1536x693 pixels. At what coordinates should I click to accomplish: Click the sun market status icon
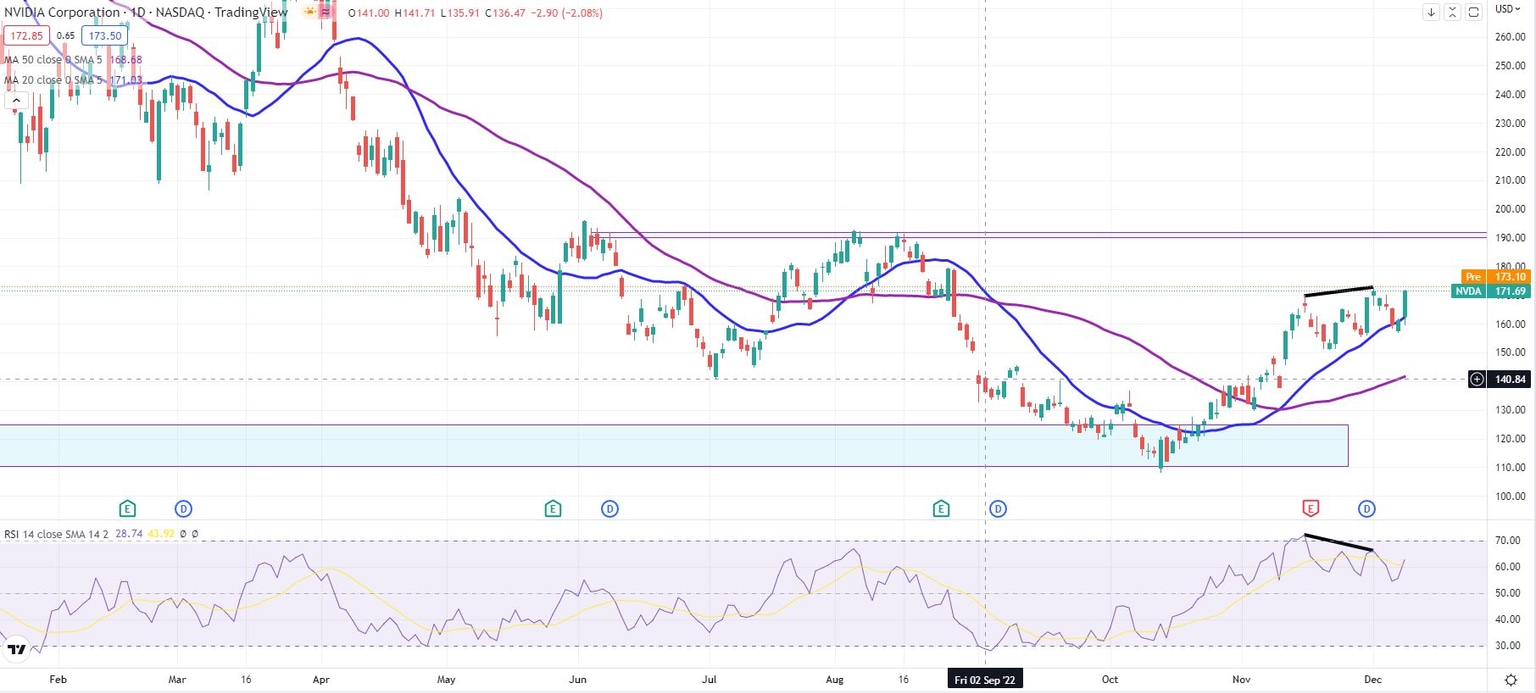[309, 12]
